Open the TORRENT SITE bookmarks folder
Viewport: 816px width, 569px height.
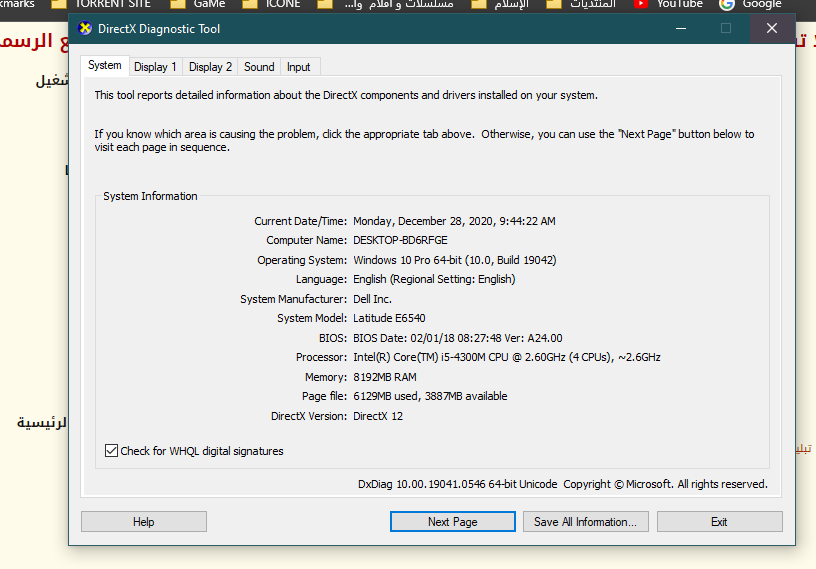click(100, 4)
